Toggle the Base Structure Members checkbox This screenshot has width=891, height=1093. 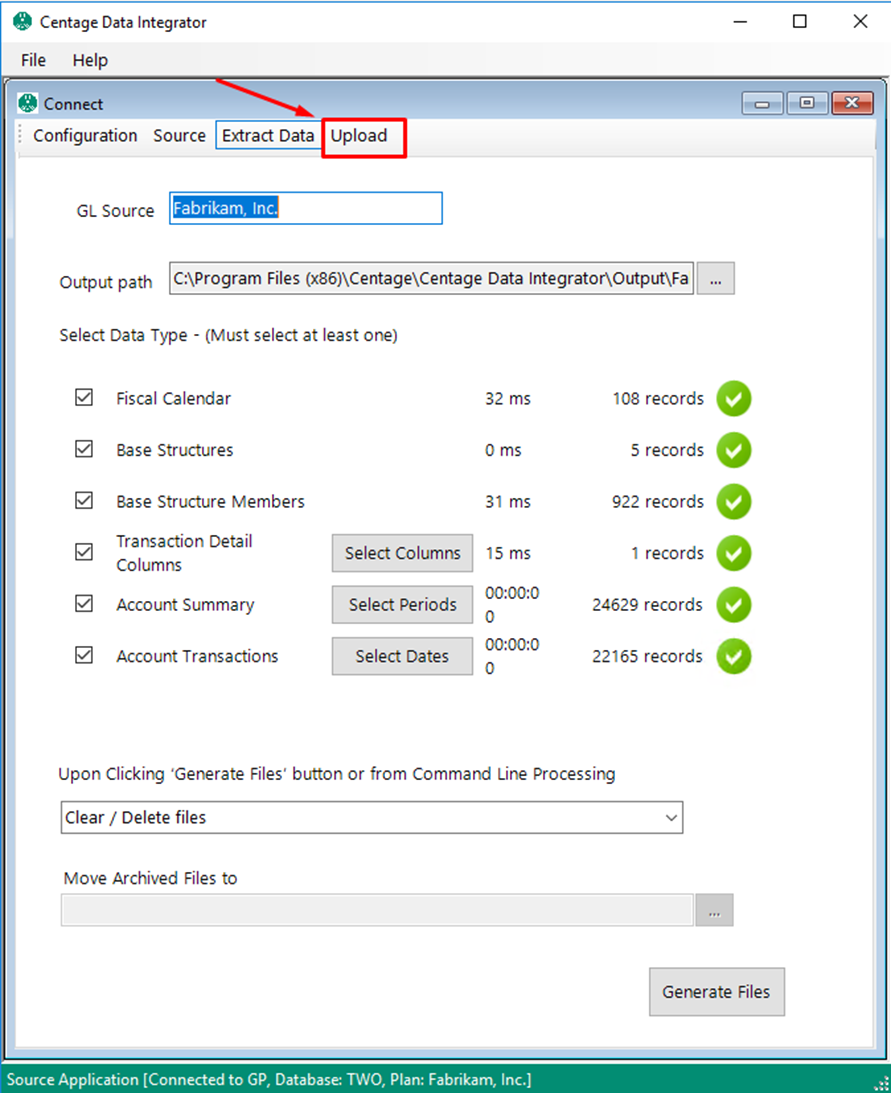pyautogui.click(x=84, y=500)
